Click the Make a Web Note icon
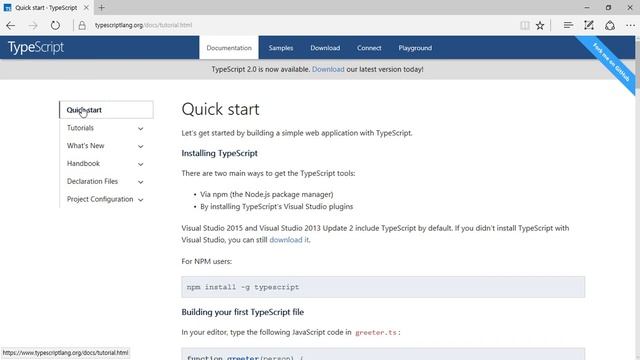640x360 pixels. (589, 25)
